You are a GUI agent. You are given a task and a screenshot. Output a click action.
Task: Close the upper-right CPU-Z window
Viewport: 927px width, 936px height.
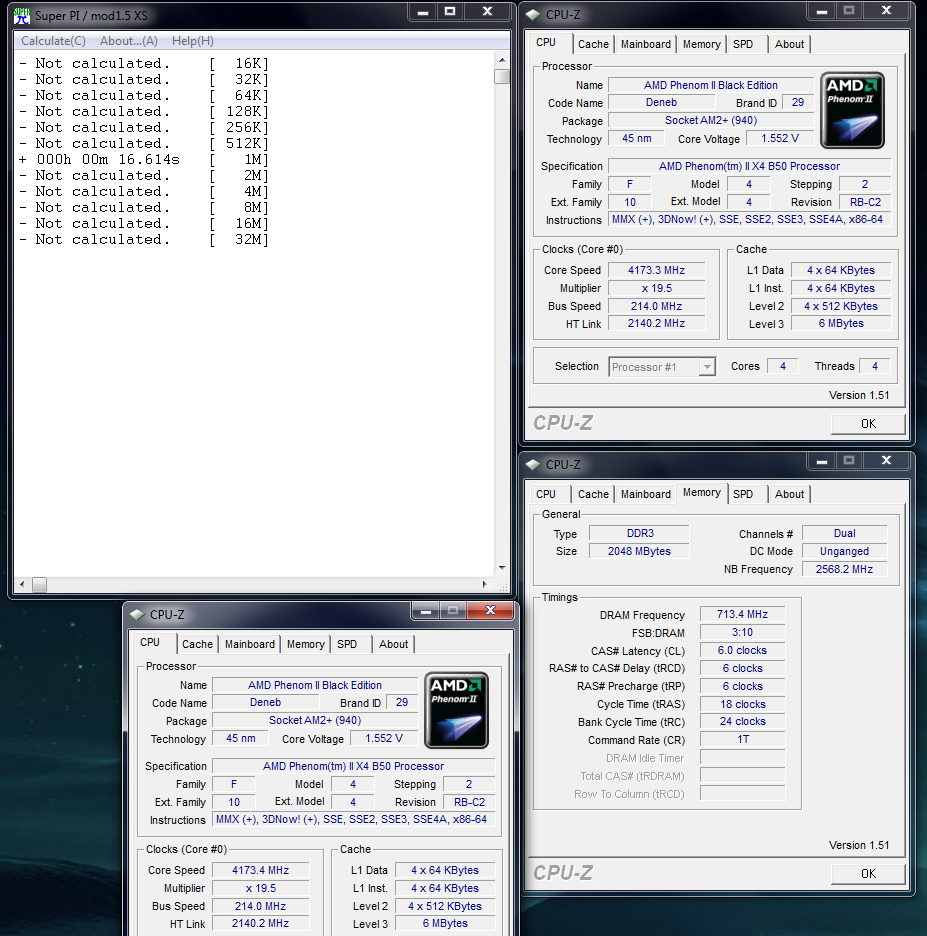point(886,11)
